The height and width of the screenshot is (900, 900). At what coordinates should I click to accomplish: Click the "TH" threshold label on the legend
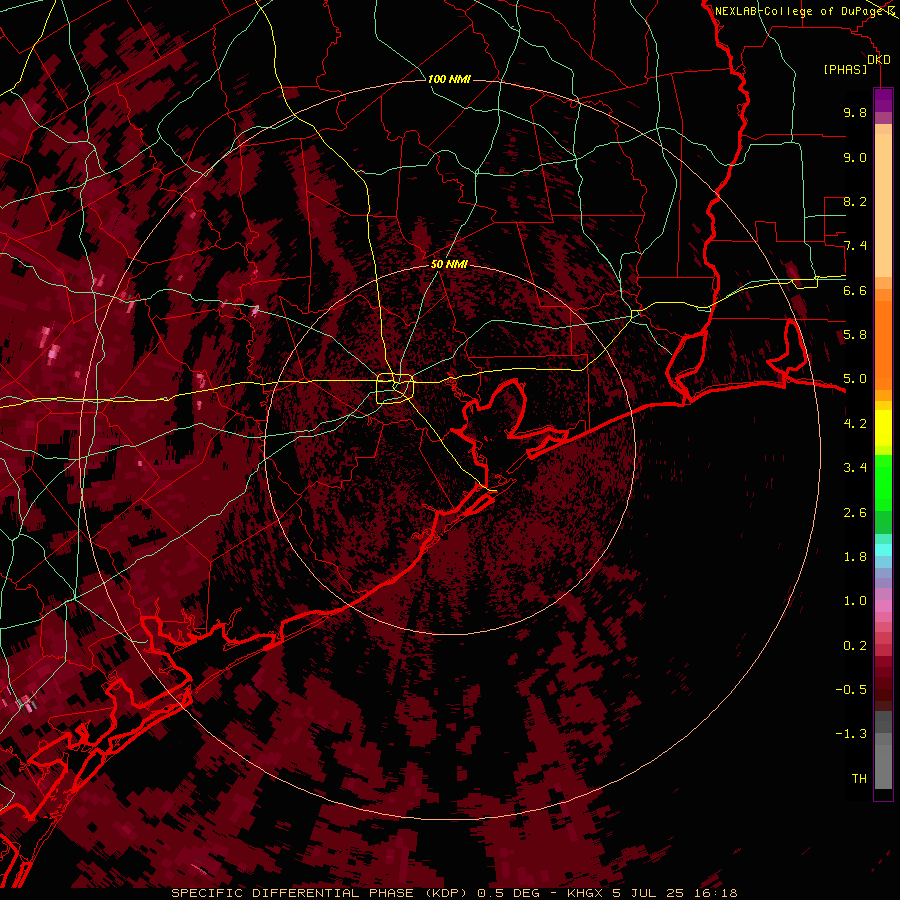[x=859, y=779]
